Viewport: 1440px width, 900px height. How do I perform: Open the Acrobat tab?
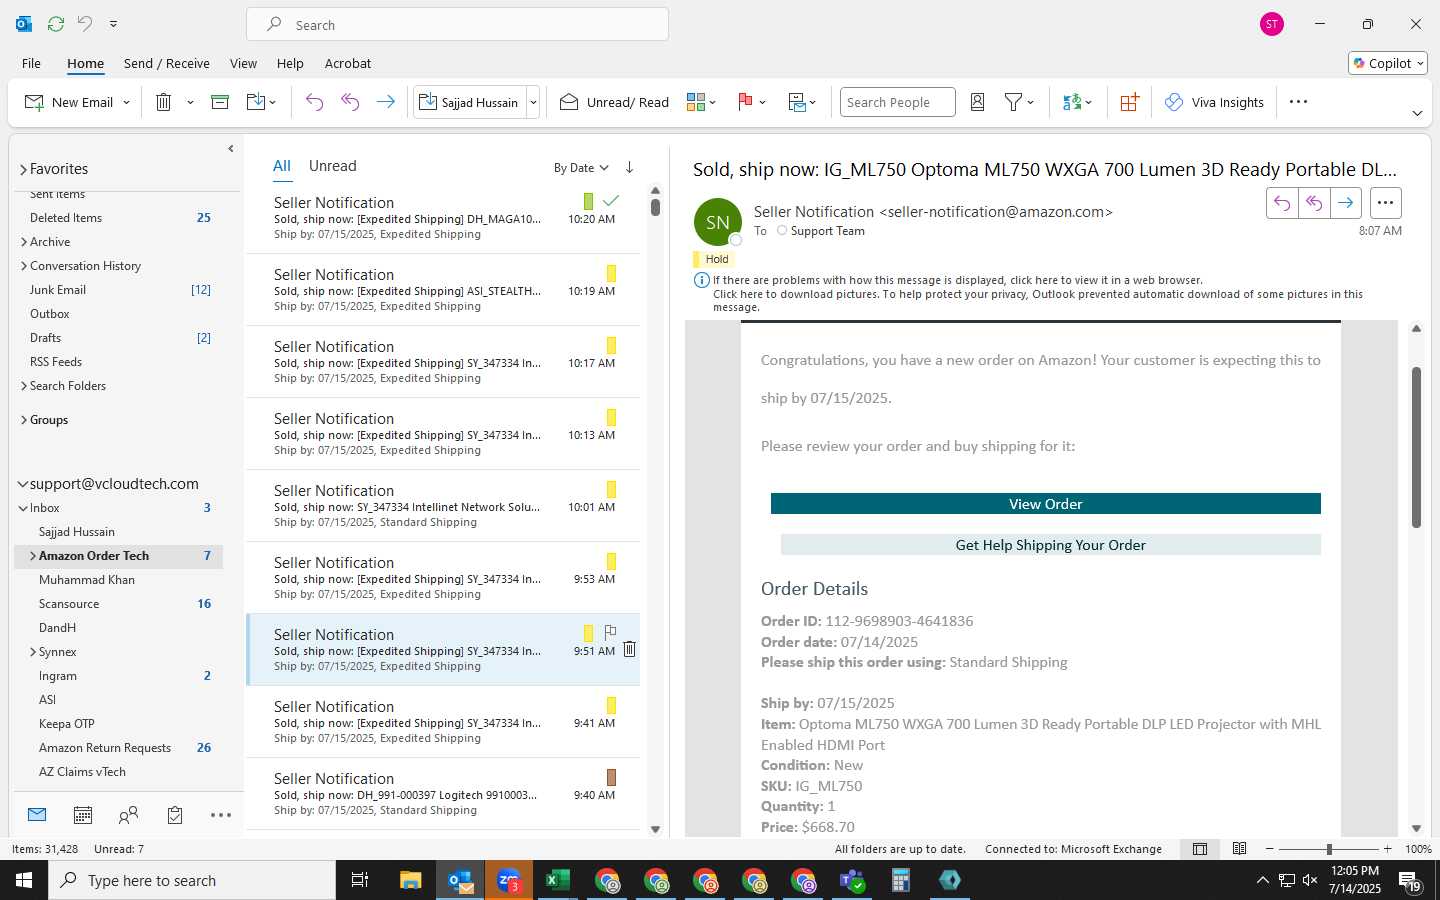tap(348, 63)
